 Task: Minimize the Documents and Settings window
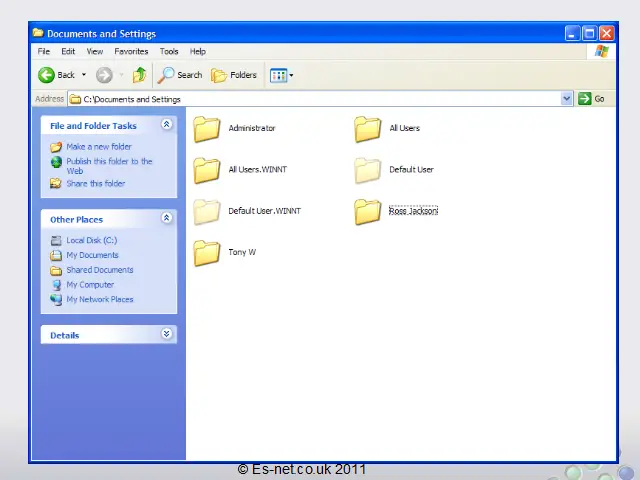(572, 33)
